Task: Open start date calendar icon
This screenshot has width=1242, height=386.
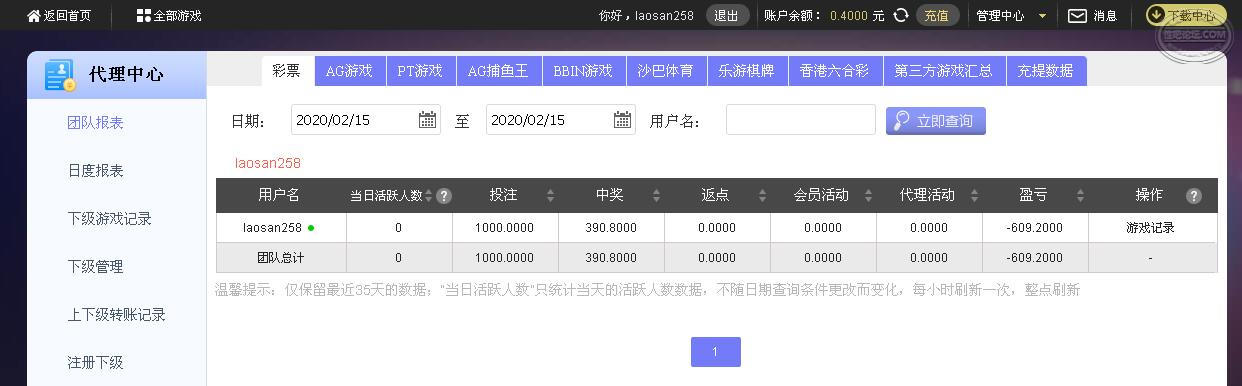Action: pos(428,120)
